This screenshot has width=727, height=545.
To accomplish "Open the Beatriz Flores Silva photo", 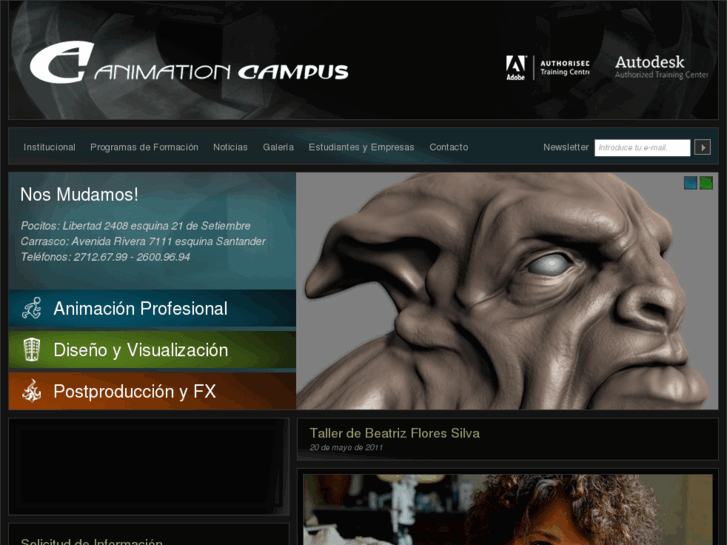I will (x=508, y=509).
